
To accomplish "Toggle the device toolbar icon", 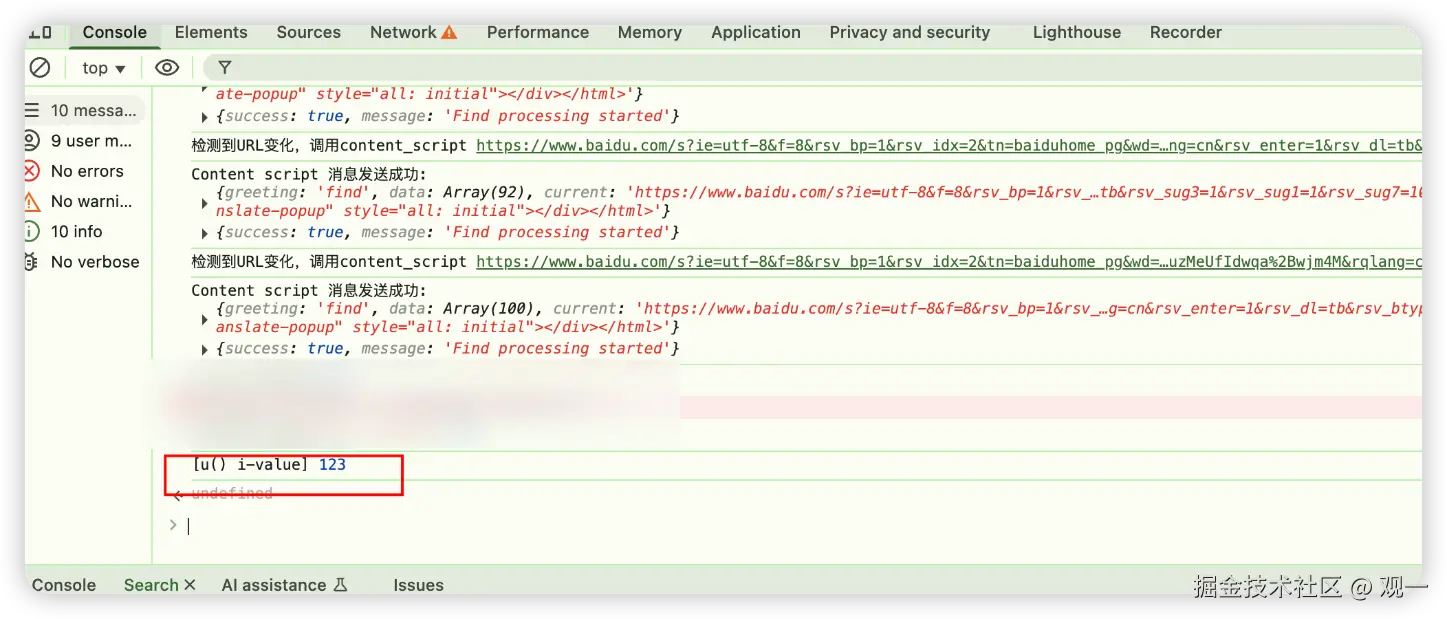I will point(41,32).
